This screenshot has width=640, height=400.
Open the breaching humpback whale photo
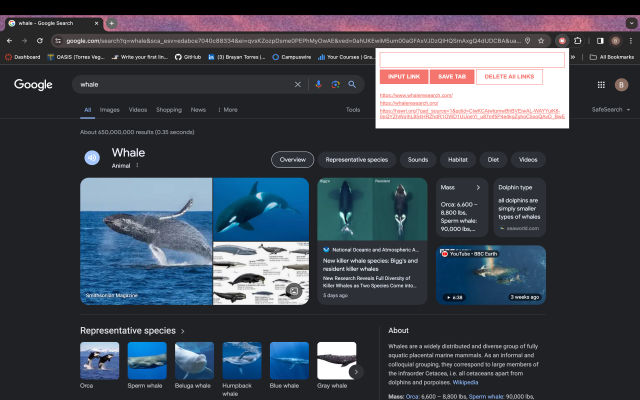tap(146, 241)
